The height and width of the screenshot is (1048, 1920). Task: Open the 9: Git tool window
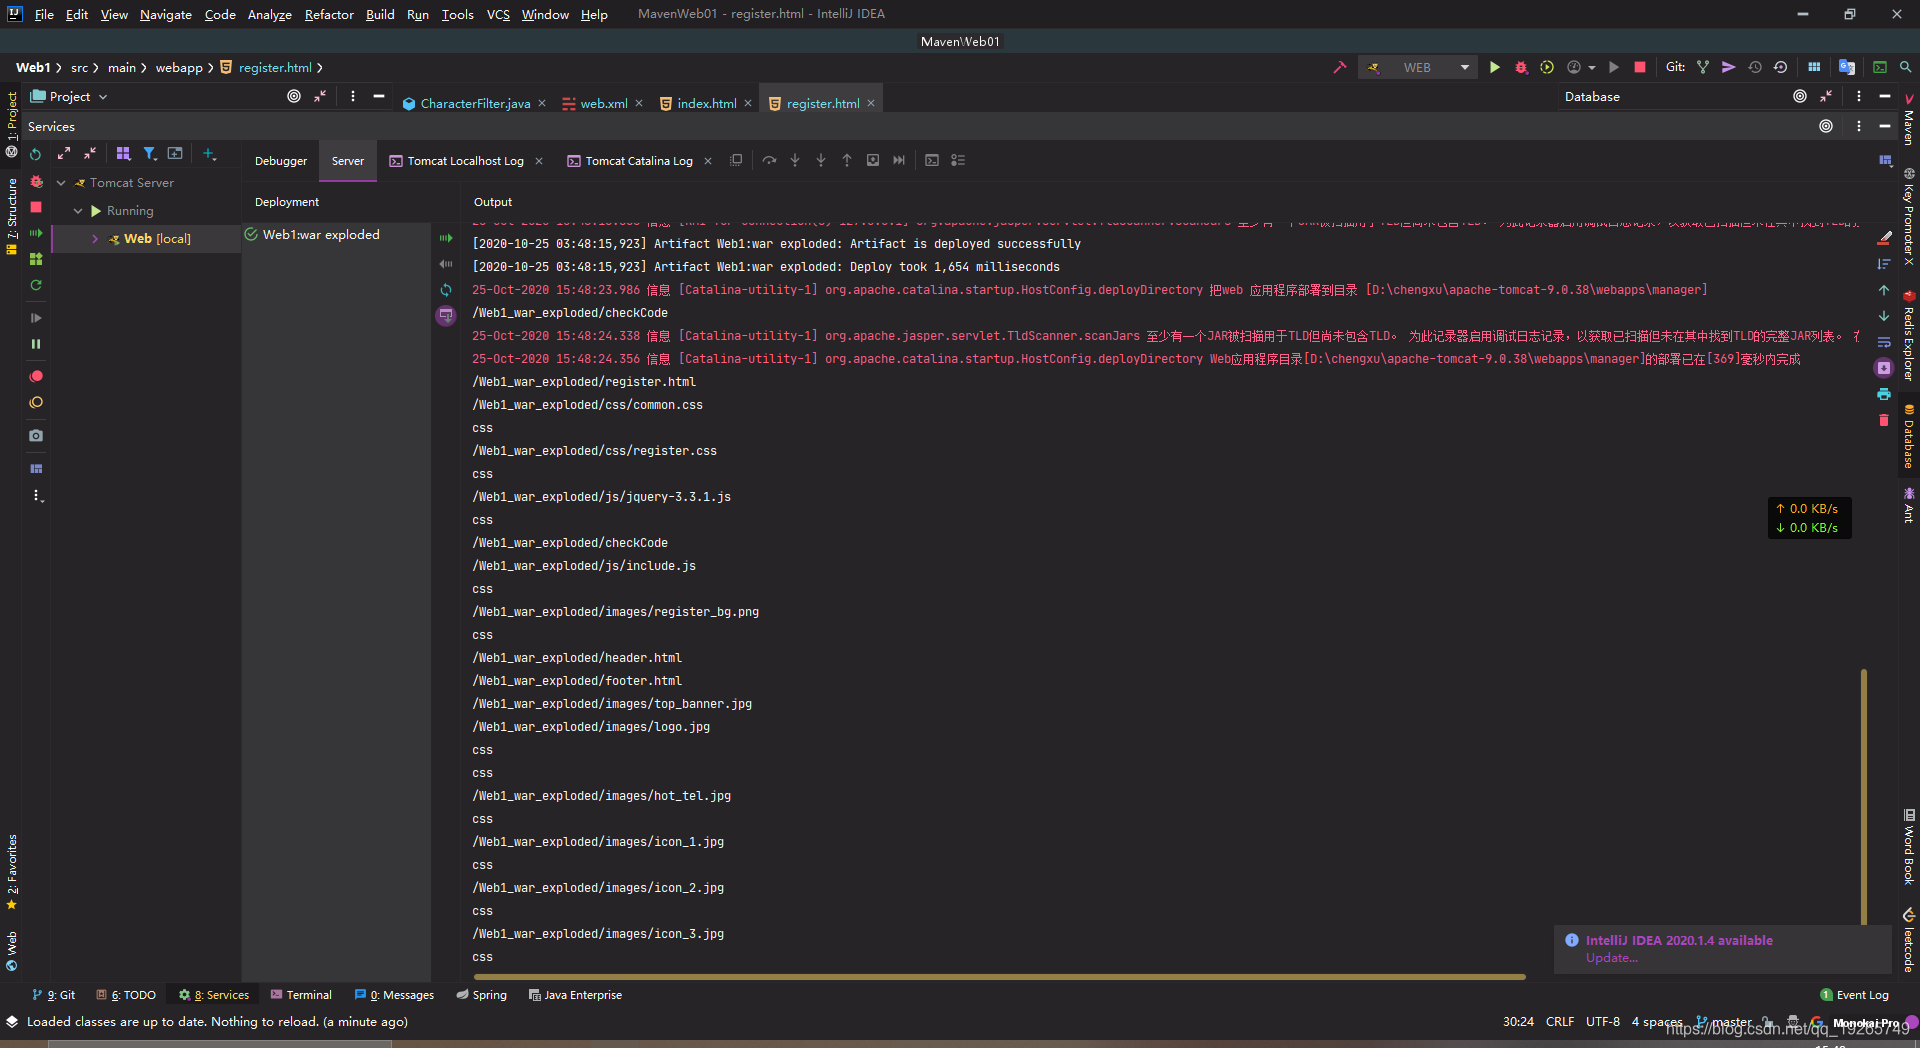click(x=54, y=995)
